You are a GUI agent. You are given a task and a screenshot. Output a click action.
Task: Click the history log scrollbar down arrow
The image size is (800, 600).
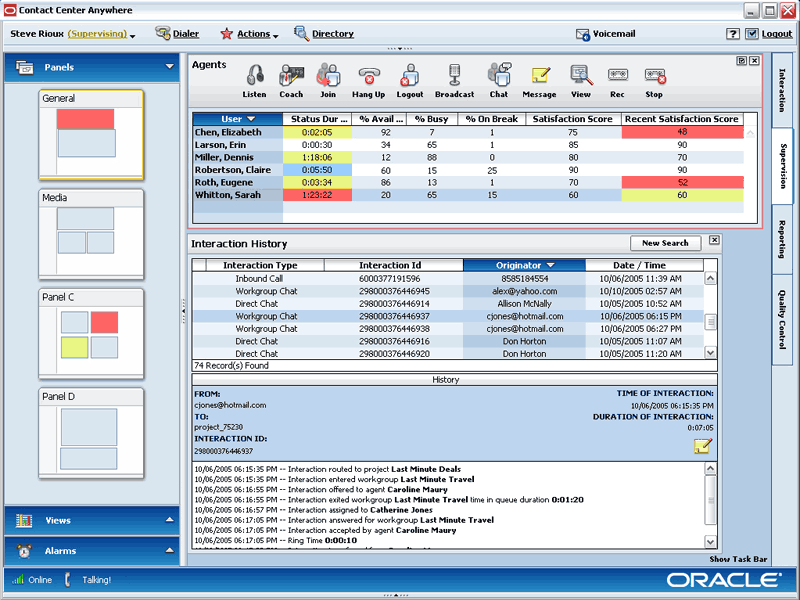[x=710, y=541]
